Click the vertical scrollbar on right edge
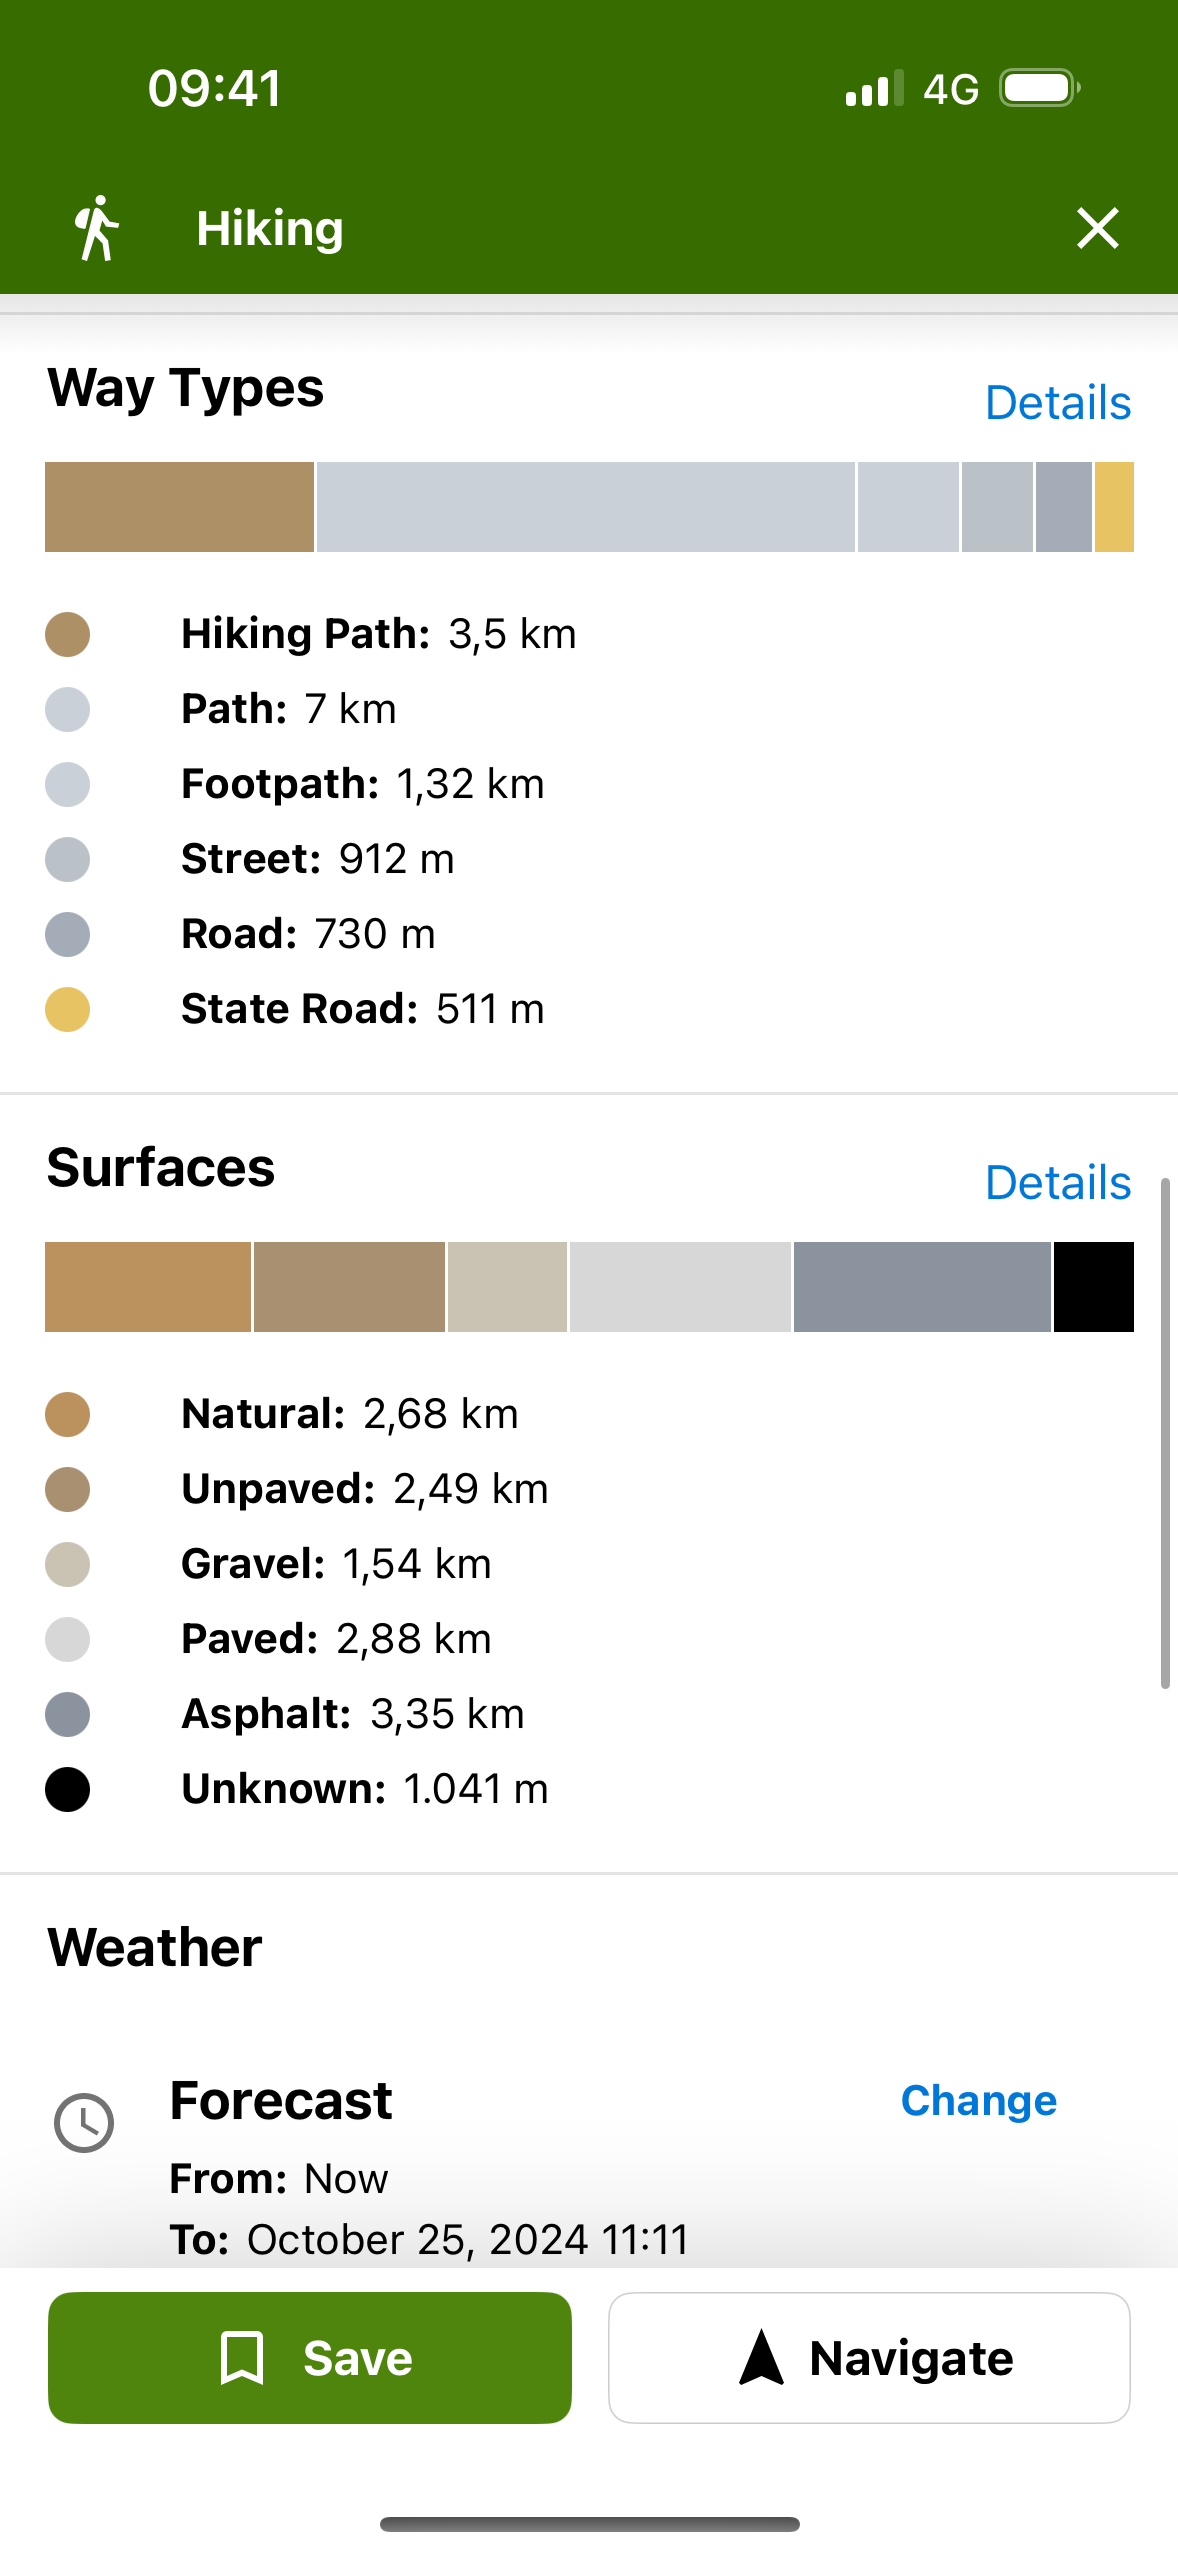 click(x=1165, y=1434)
